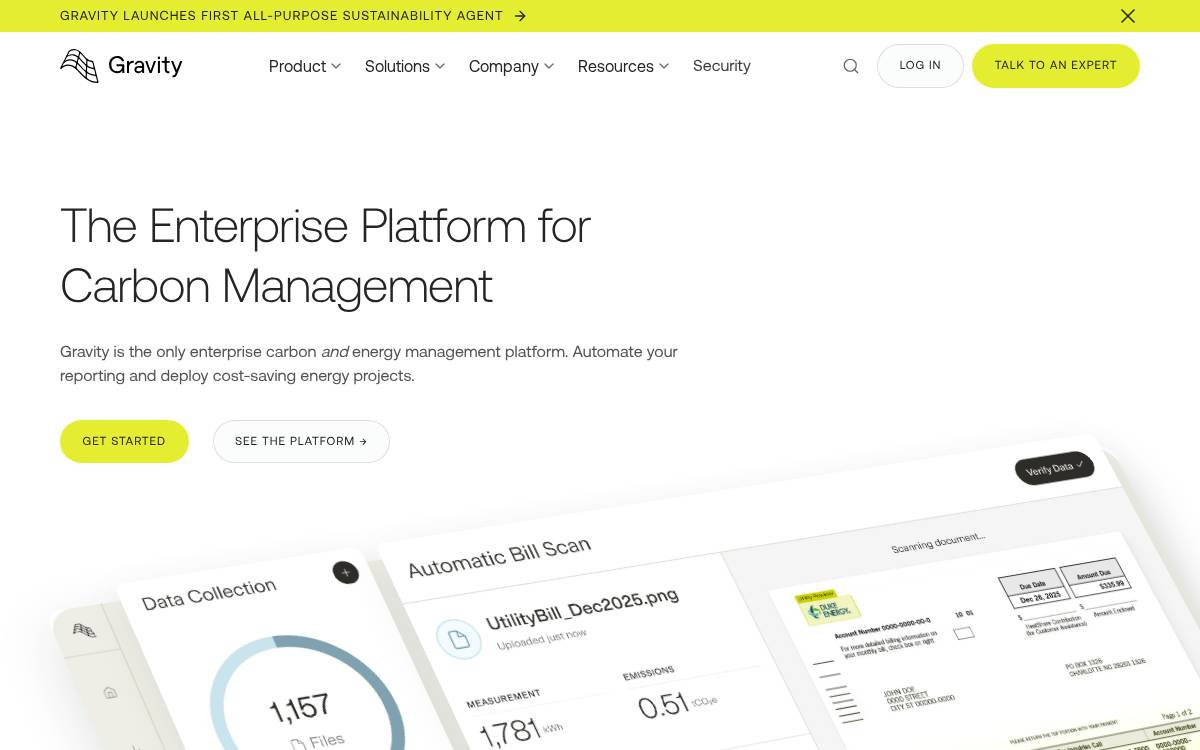
Task: Open the site search magnifier icon
Action: pyautogui.click(x=851, y=66)
